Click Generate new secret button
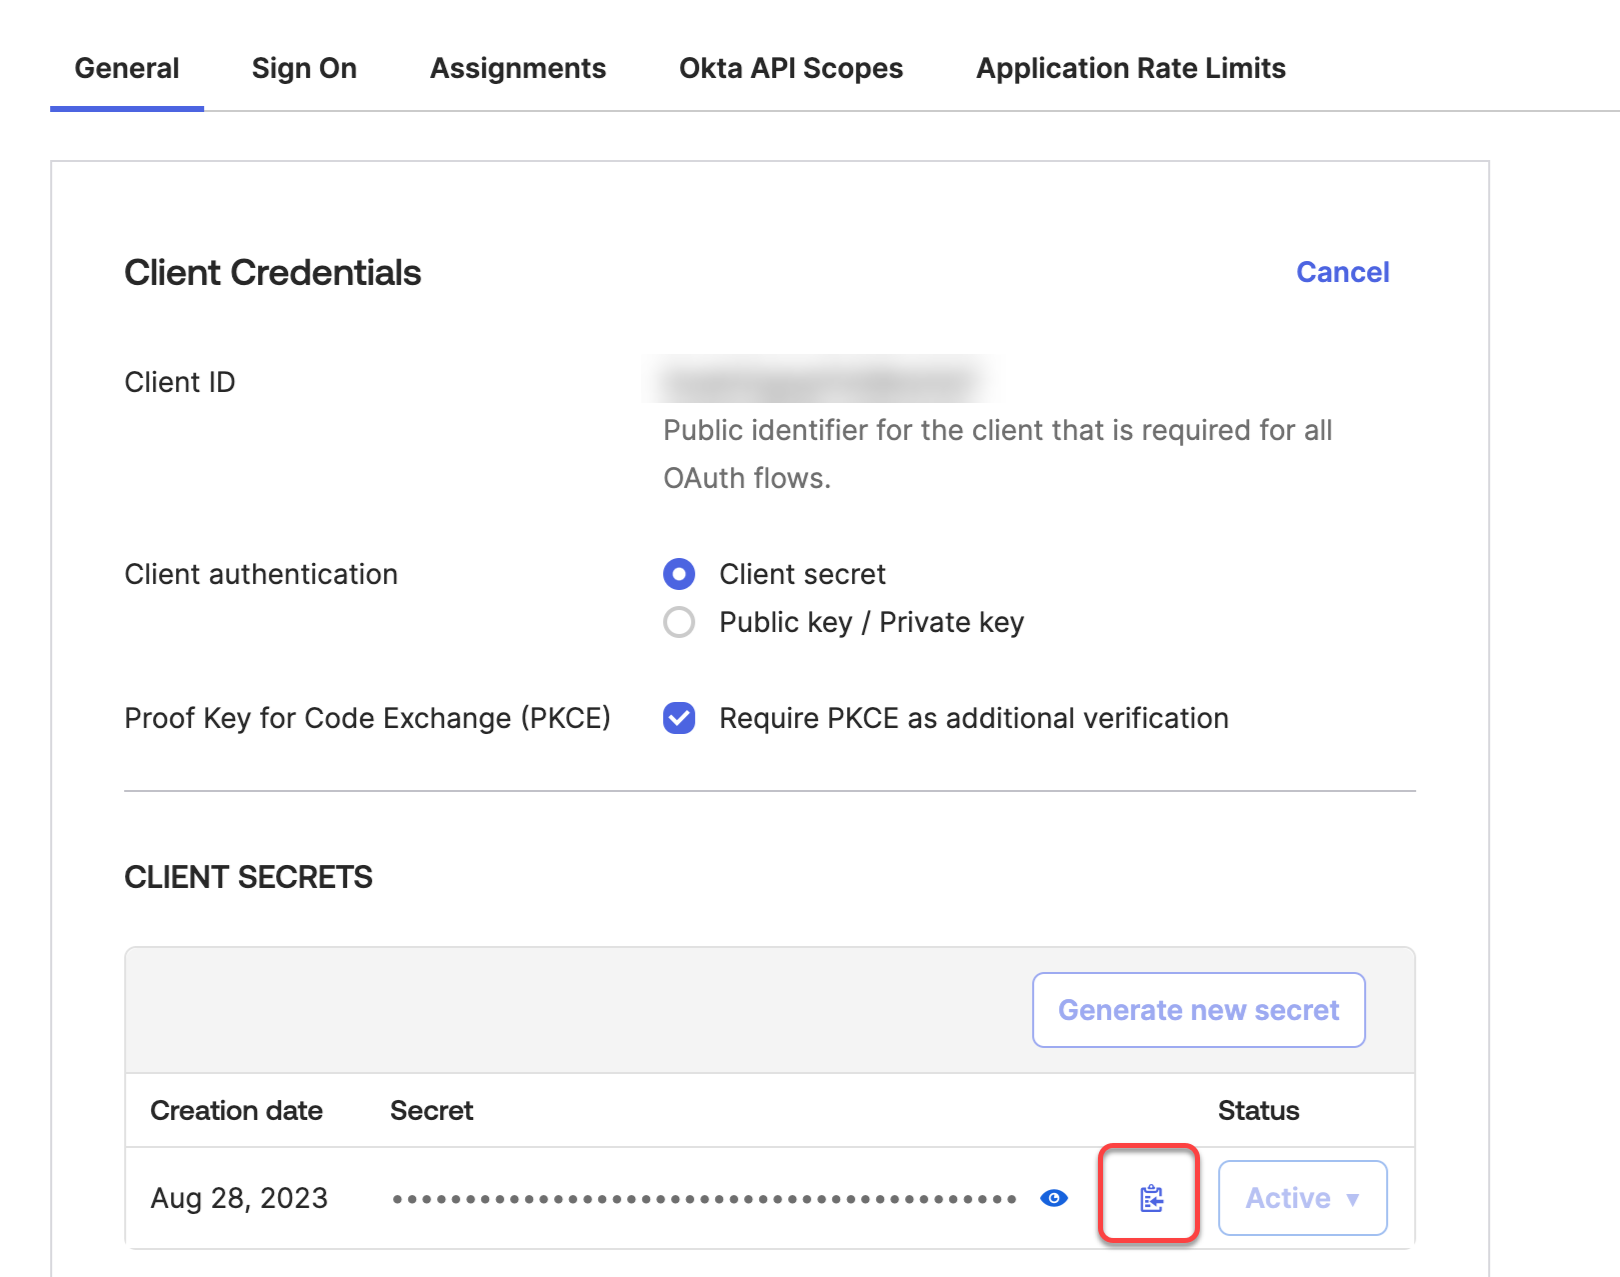Viewport: 1620px width, 1277px height. [1198, 1010]
